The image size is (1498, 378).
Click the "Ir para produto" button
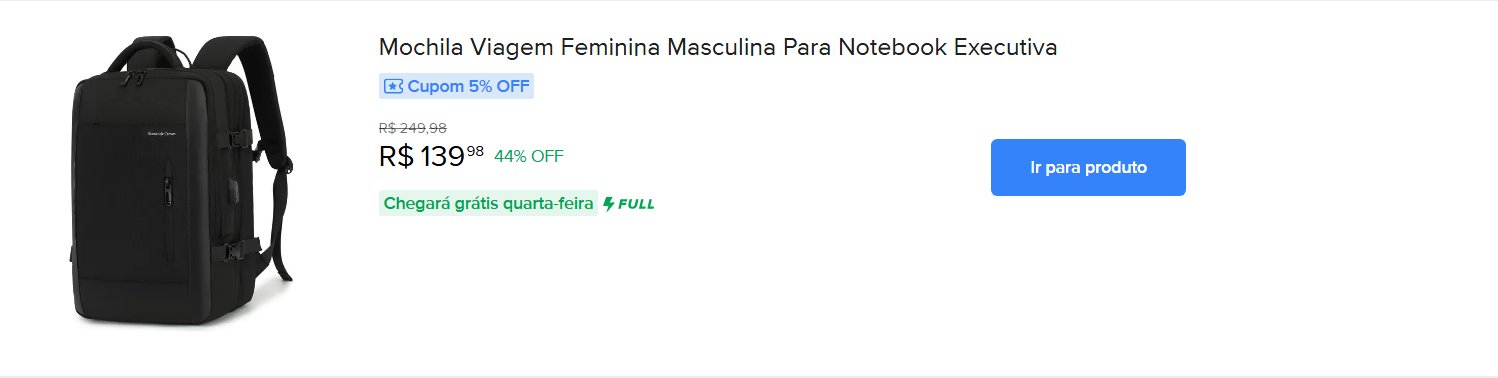click(1088, 167)
